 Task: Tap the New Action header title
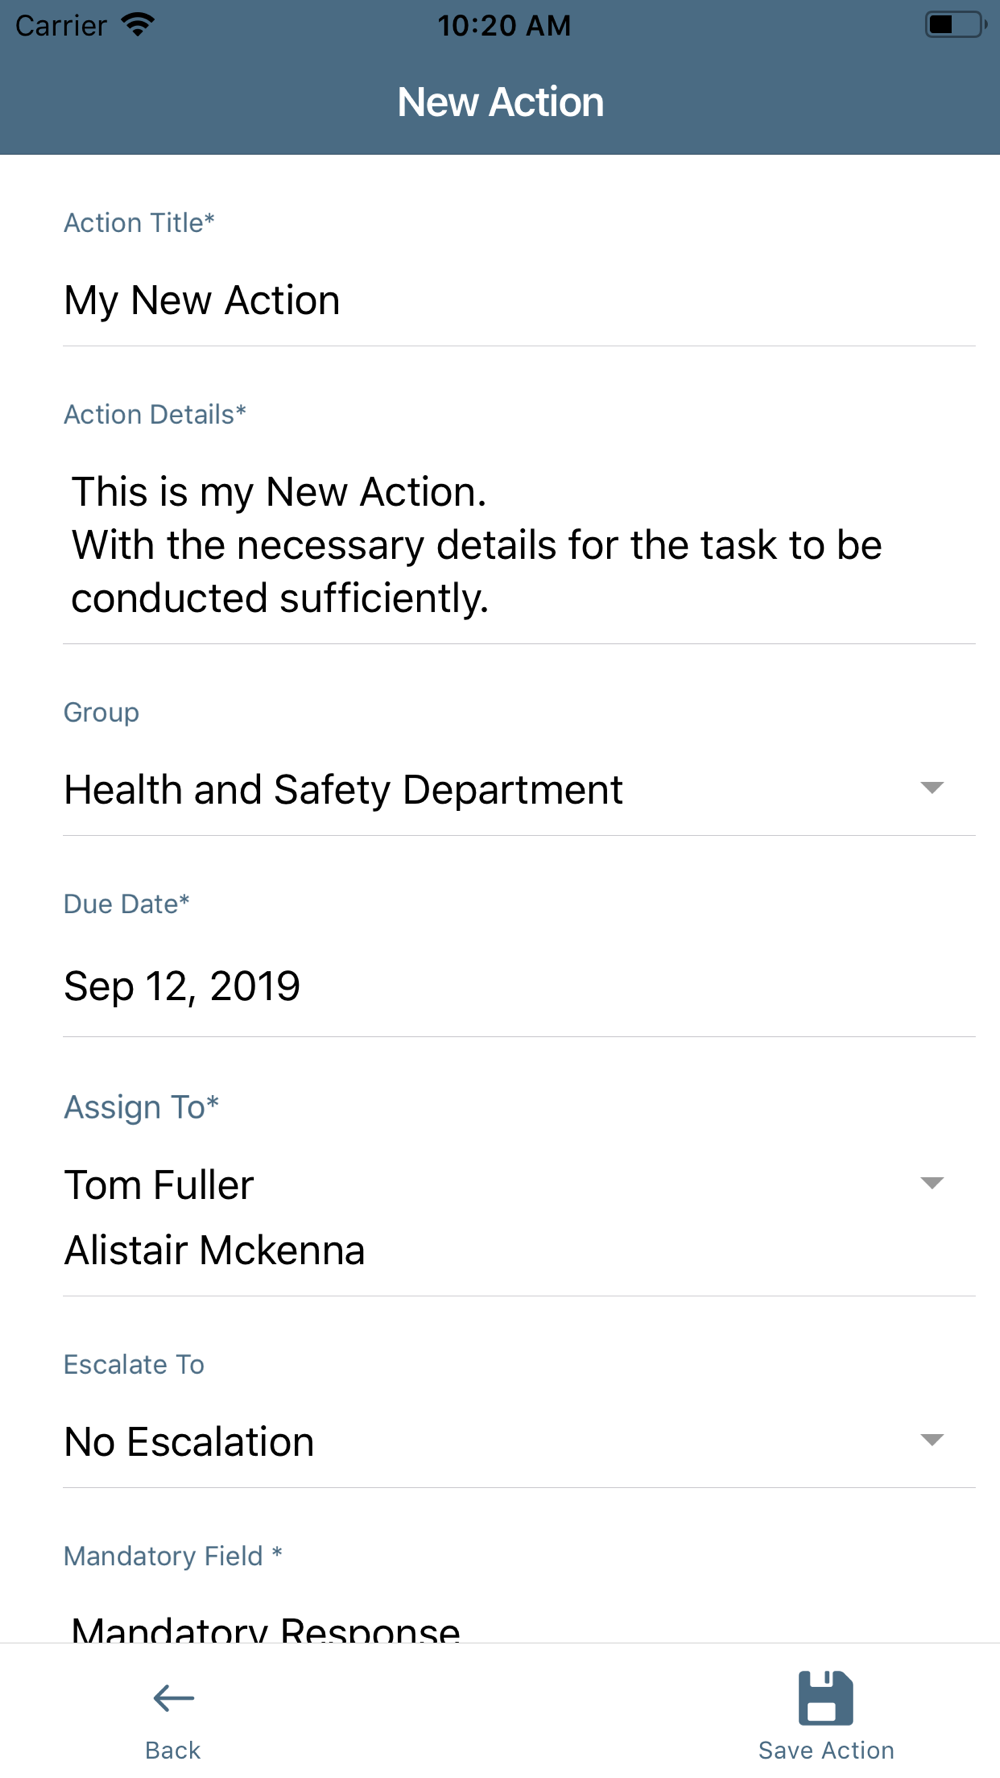click(500, 102)
